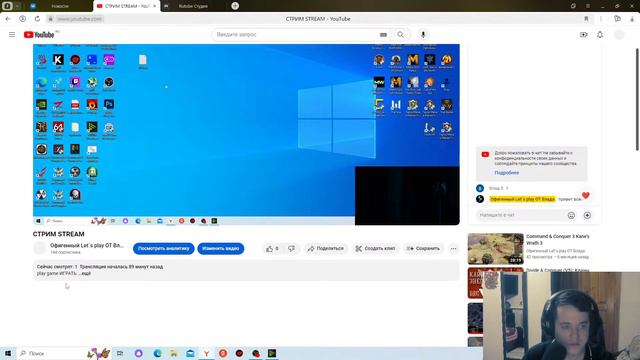
Task: Open the channel avatar below the title
Action: [x=40, y=248]
